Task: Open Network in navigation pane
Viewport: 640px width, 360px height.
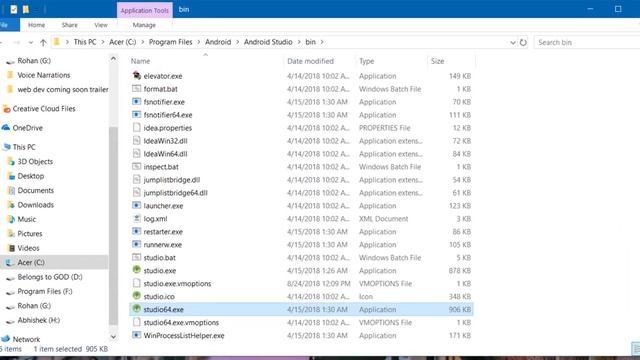Action: pyautogui.click(x=26, y=339)
